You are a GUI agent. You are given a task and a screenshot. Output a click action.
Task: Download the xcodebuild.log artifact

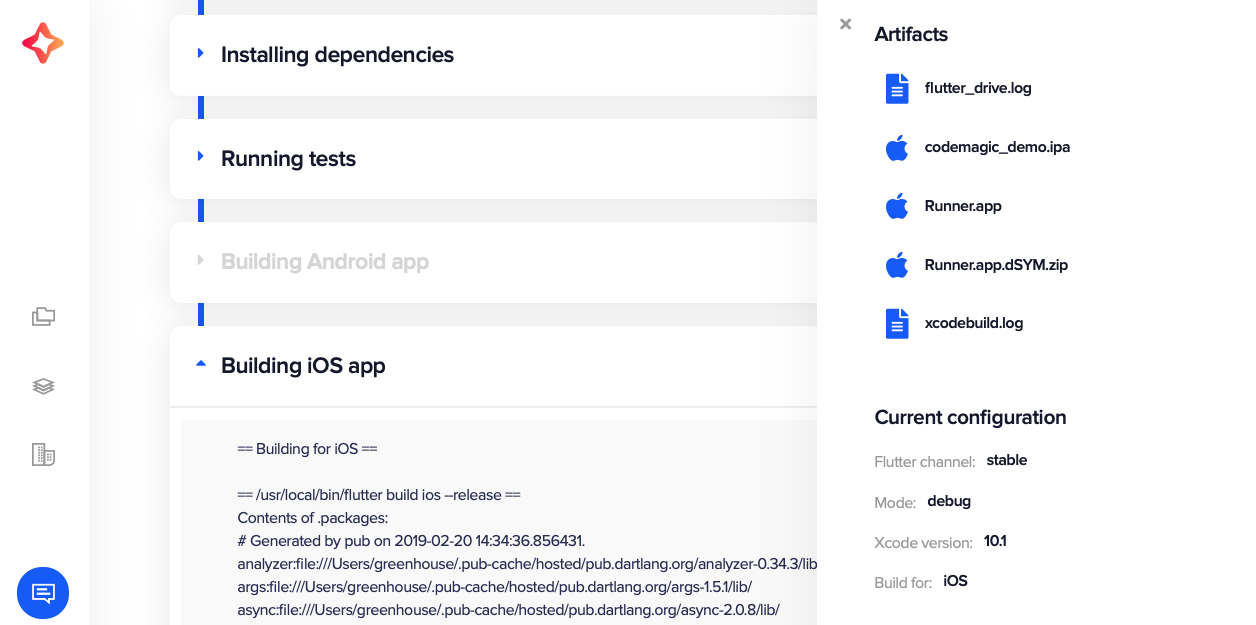(x=974, y=323)
